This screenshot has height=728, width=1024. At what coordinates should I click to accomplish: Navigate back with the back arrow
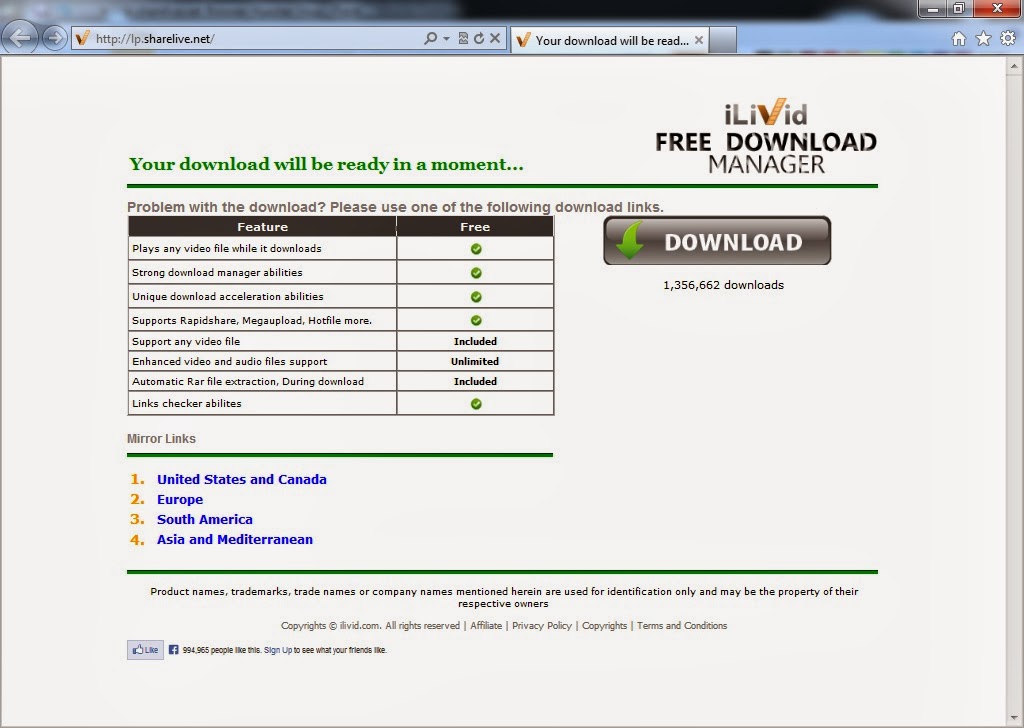point(20,38)
